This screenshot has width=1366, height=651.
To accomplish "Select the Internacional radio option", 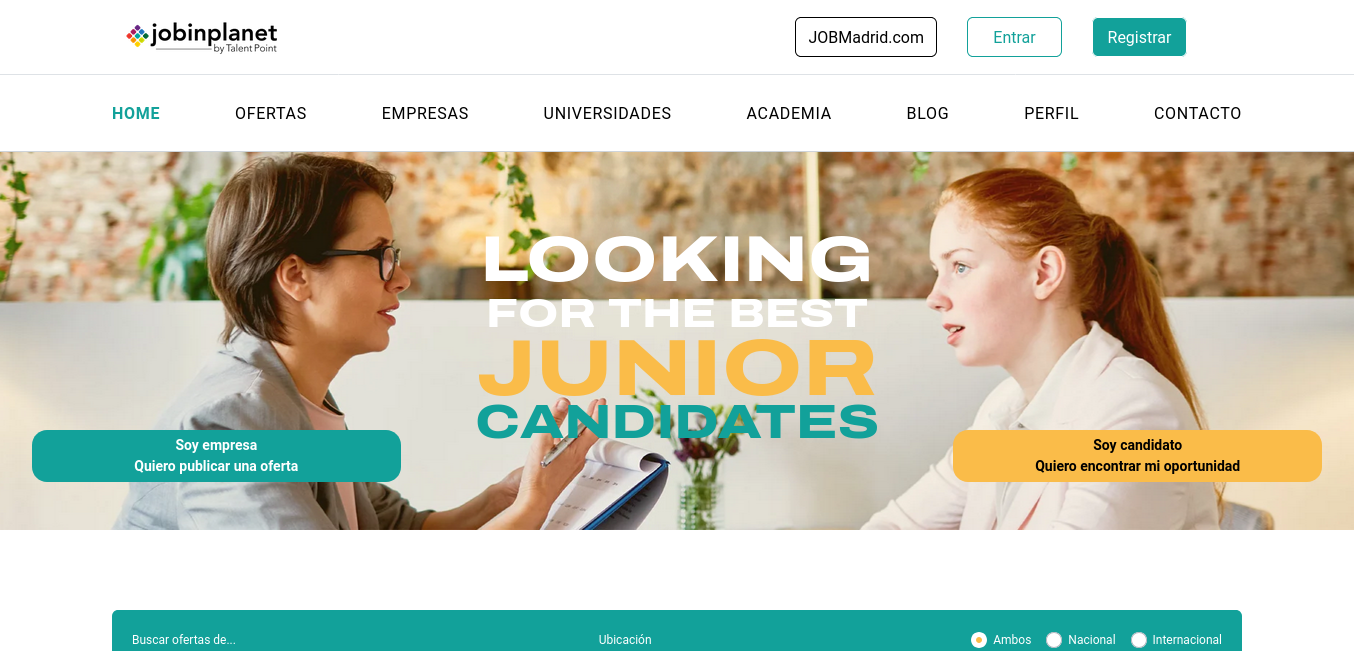I will coord(1139,640).
